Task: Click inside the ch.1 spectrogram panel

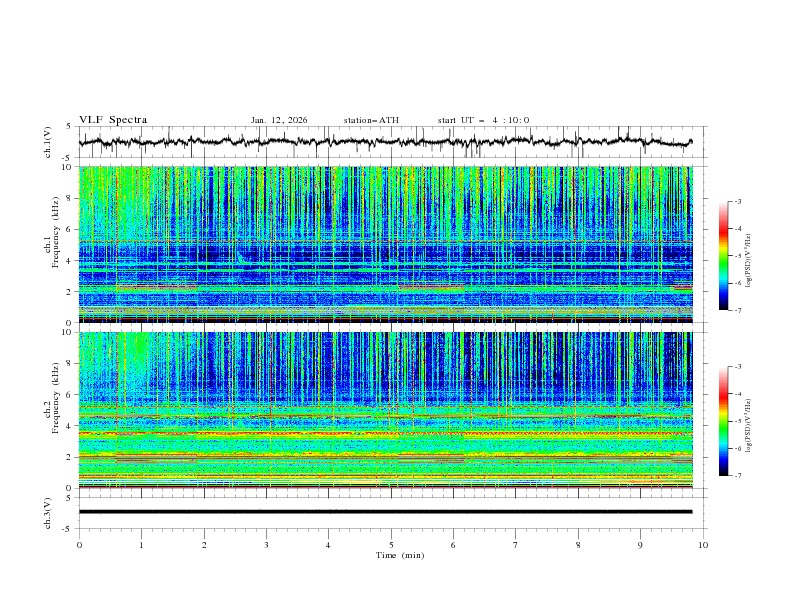Action: click(x=385, y=244)
